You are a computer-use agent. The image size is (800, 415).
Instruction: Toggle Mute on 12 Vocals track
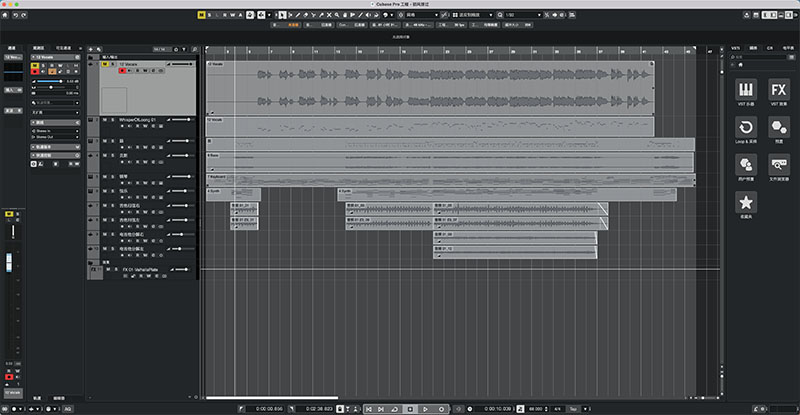tap(105, 64)
